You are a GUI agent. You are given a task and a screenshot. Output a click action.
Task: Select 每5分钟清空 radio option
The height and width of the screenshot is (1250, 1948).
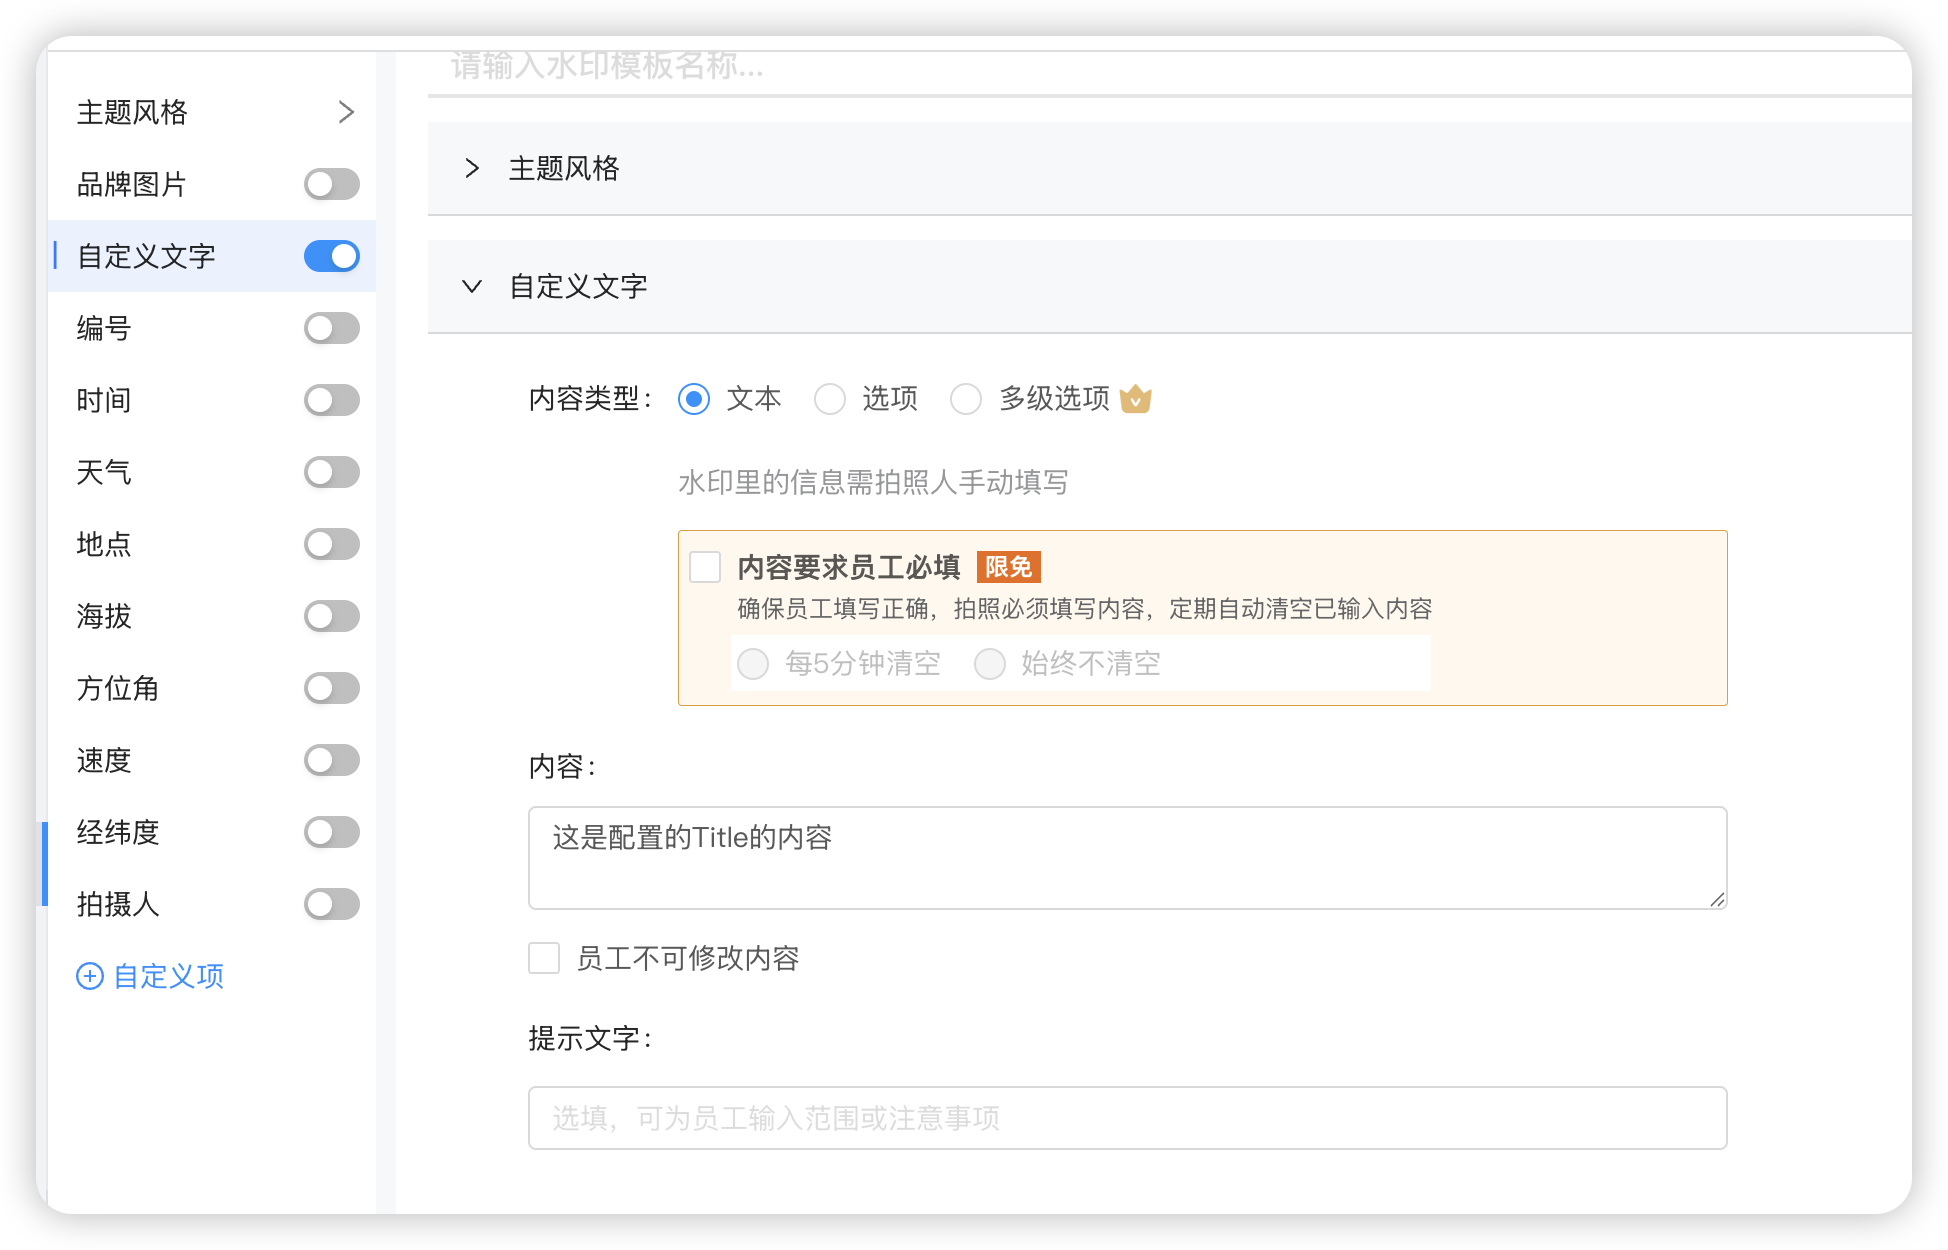(x=753, y=664)
